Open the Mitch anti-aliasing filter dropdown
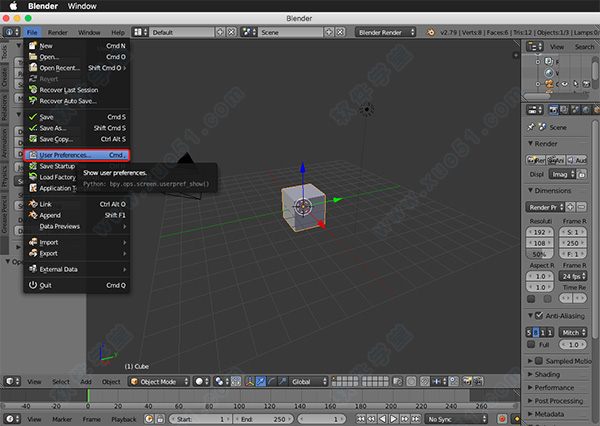600x426 pixels. coord(573,332)
